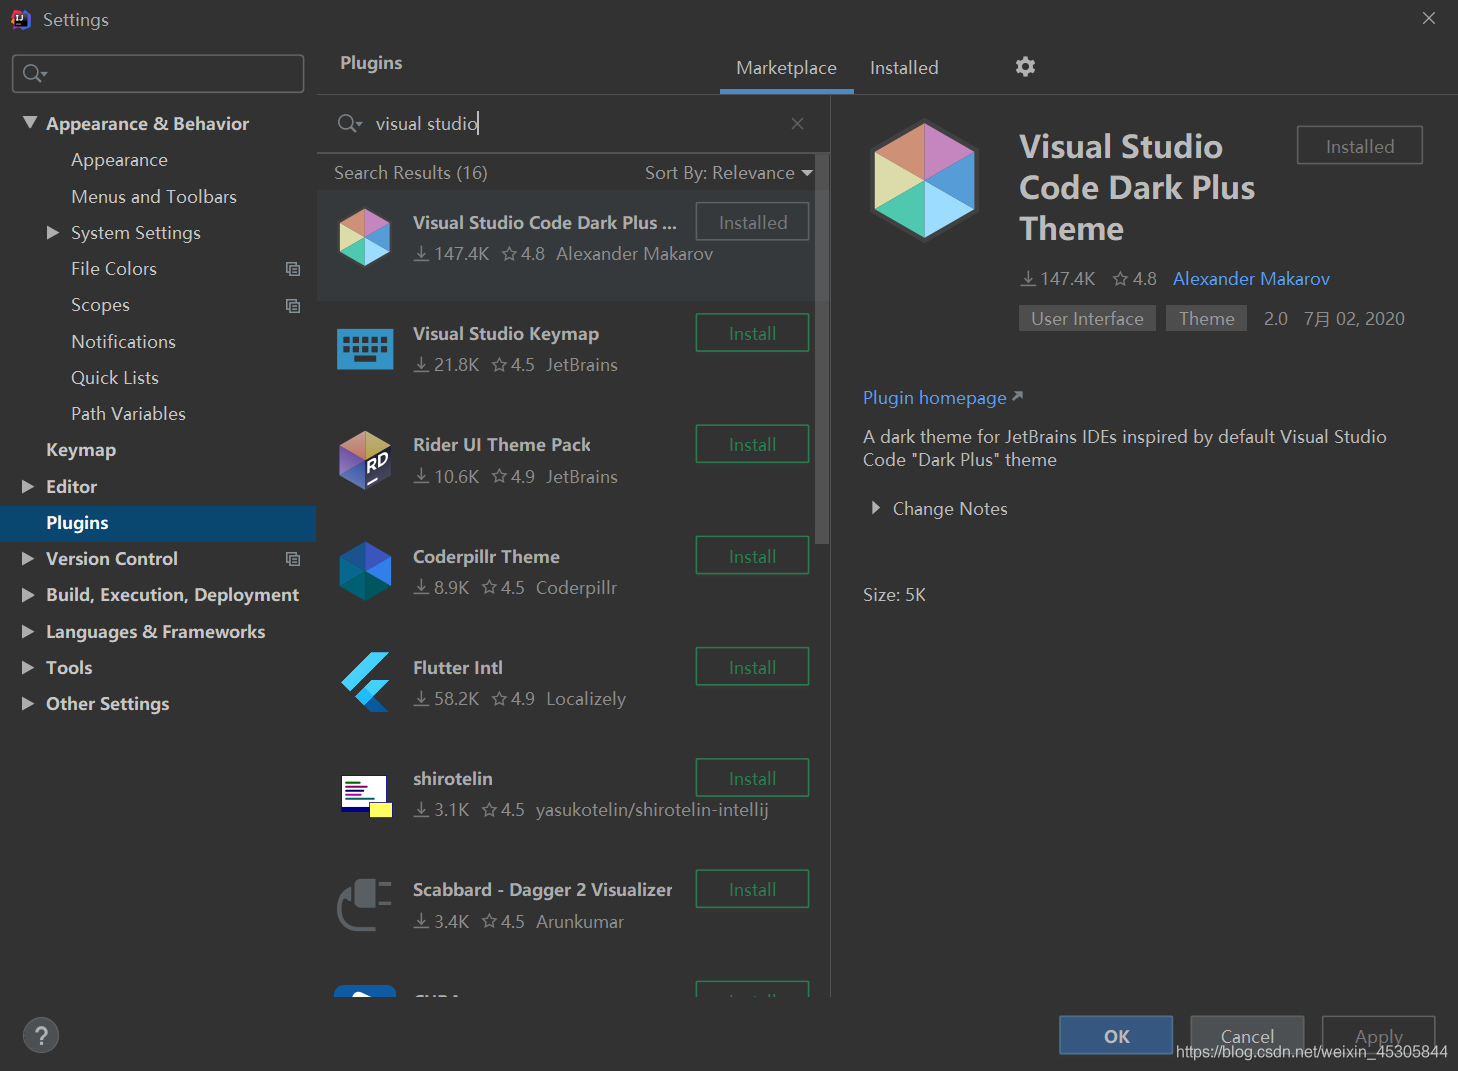Click the Flutter Intl logo icon

tap(365, 682)
